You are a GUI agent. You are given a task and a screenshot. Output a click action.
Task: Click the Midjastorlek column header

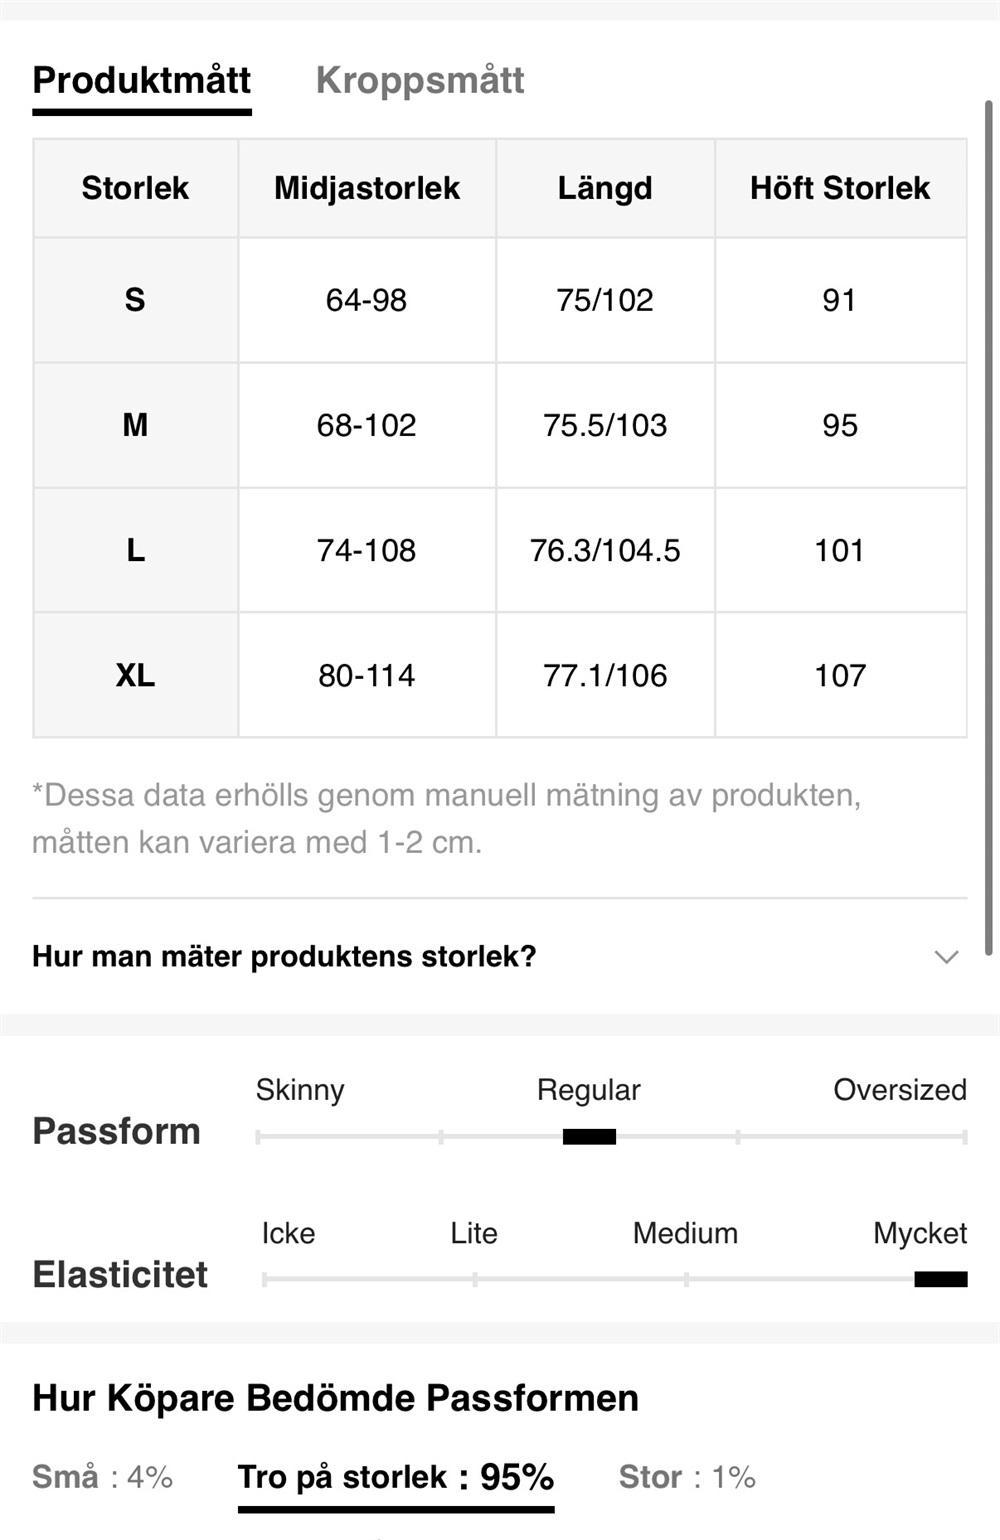coord(367,188)
